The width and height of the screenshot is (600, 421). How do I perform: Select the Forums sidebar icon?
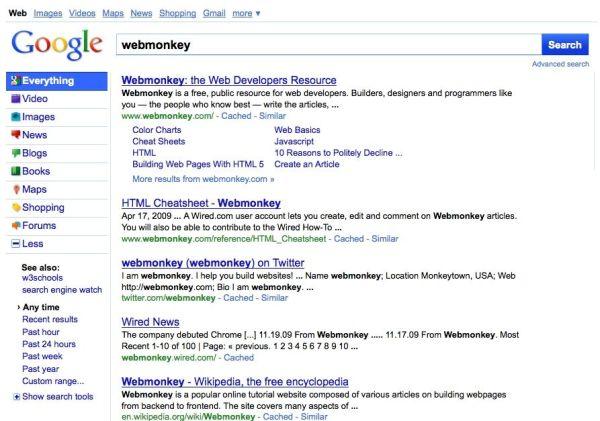(x=16, y=225)
